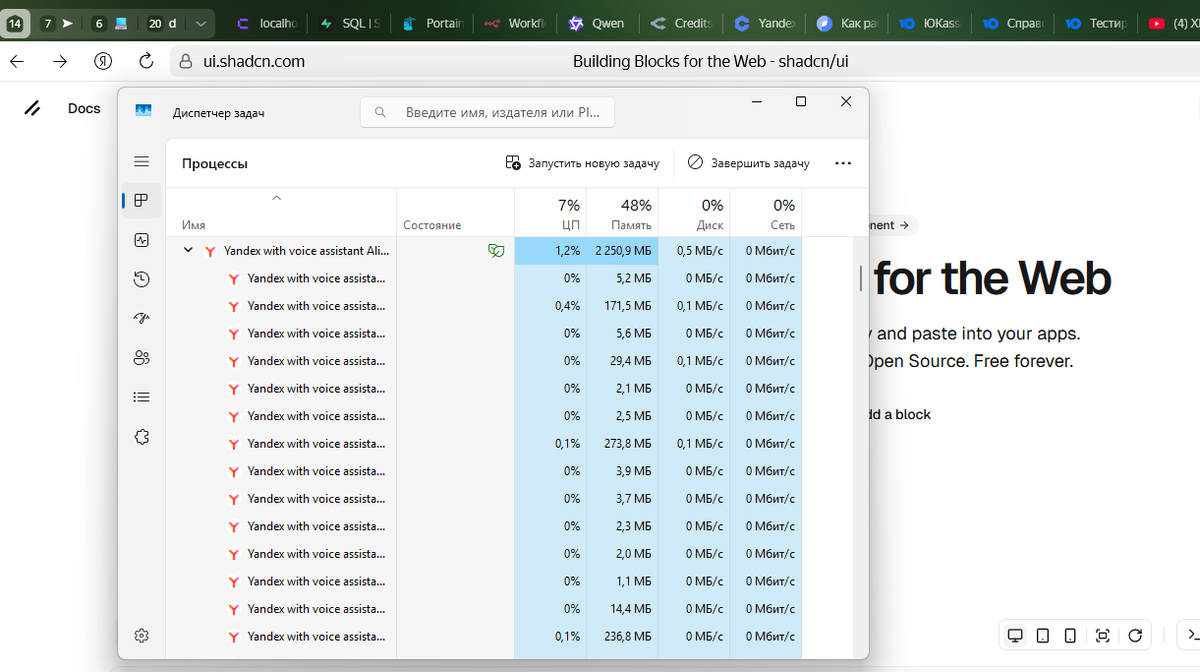
Task: Reload the page with browser refresh icon
Action: [x=146, y=61]
